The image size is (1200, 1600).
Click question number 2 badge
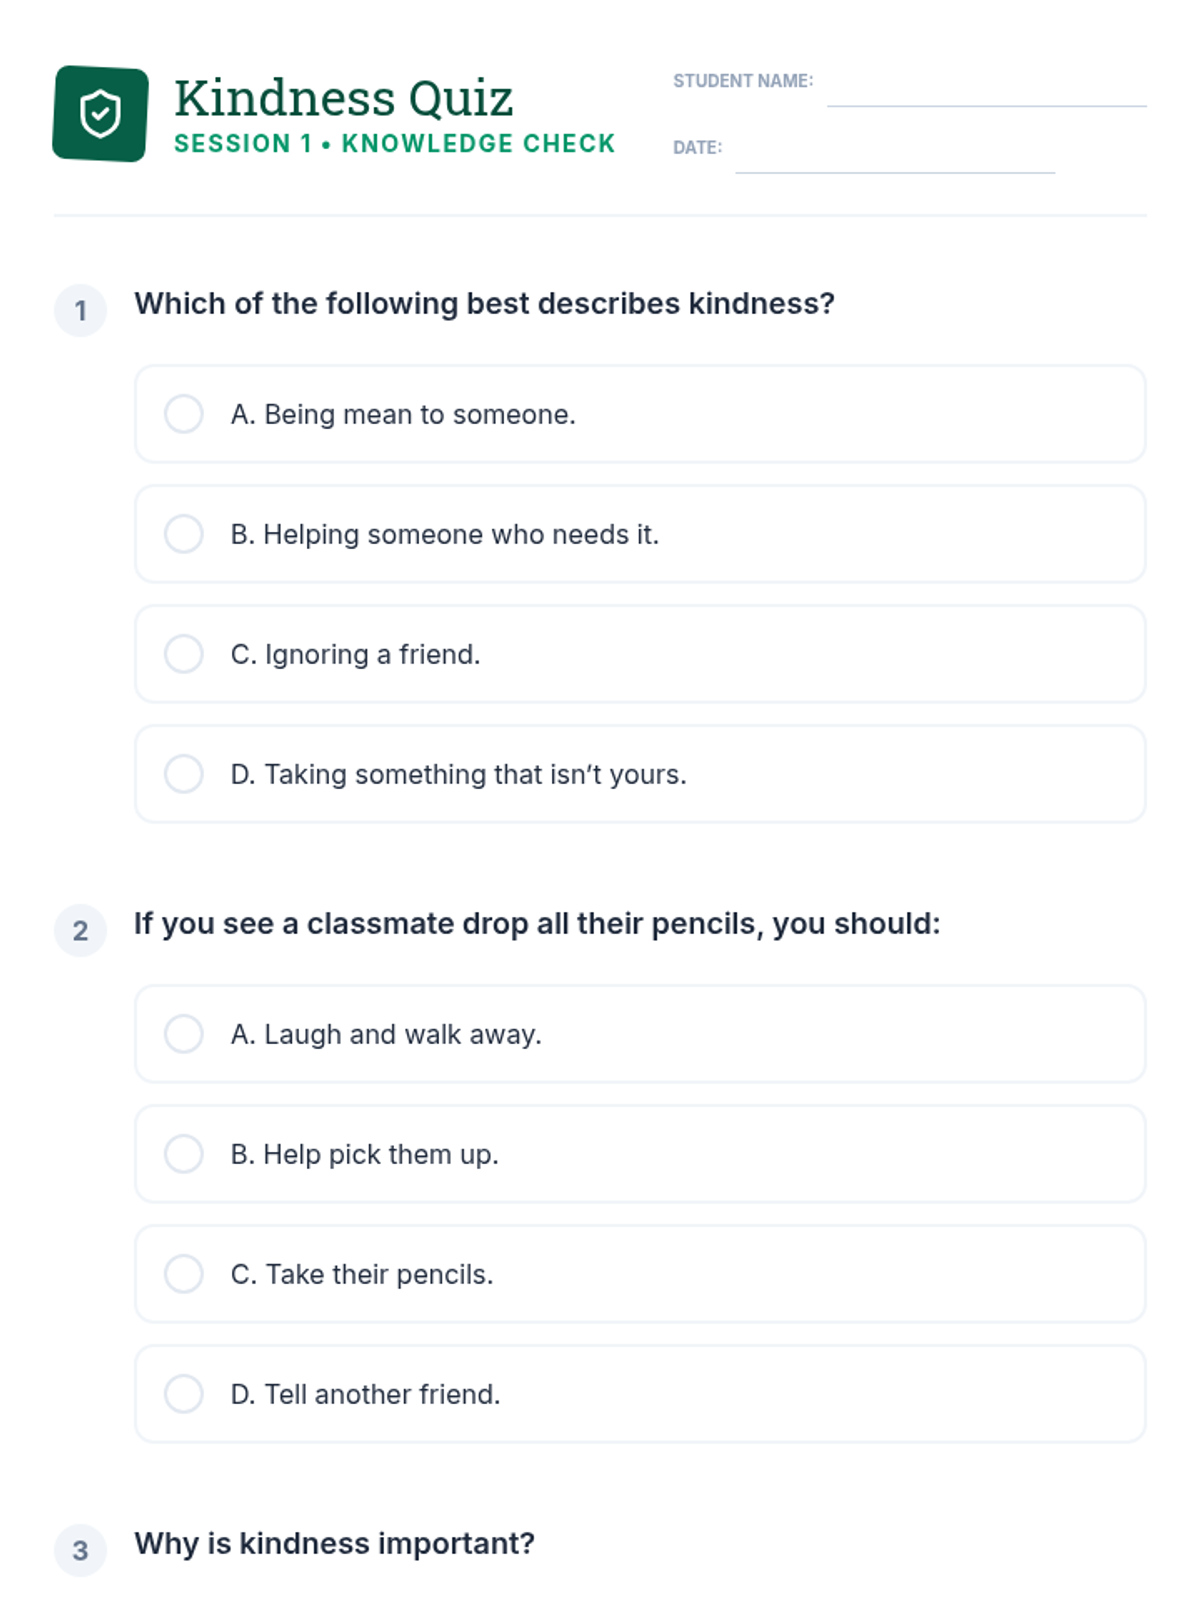(80, 931)
